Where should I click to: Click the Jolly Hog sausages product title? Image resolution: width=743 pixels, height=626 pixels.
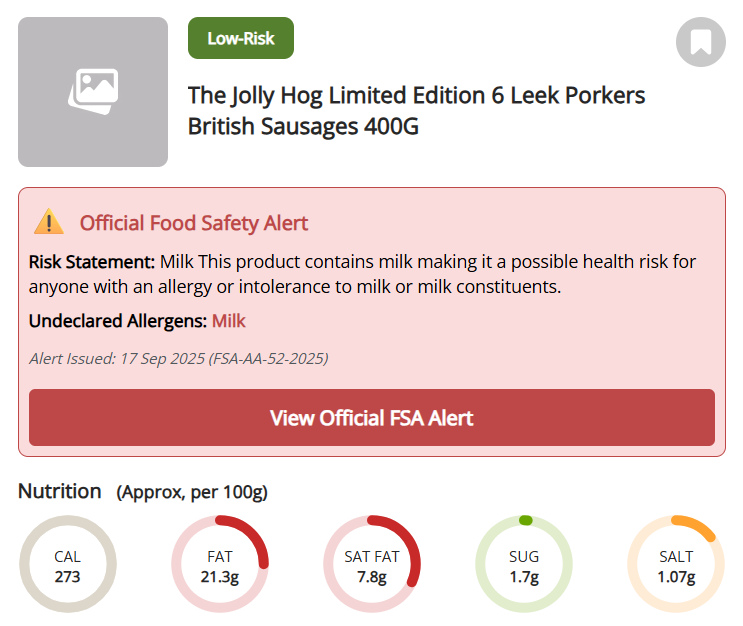point(416,111)
